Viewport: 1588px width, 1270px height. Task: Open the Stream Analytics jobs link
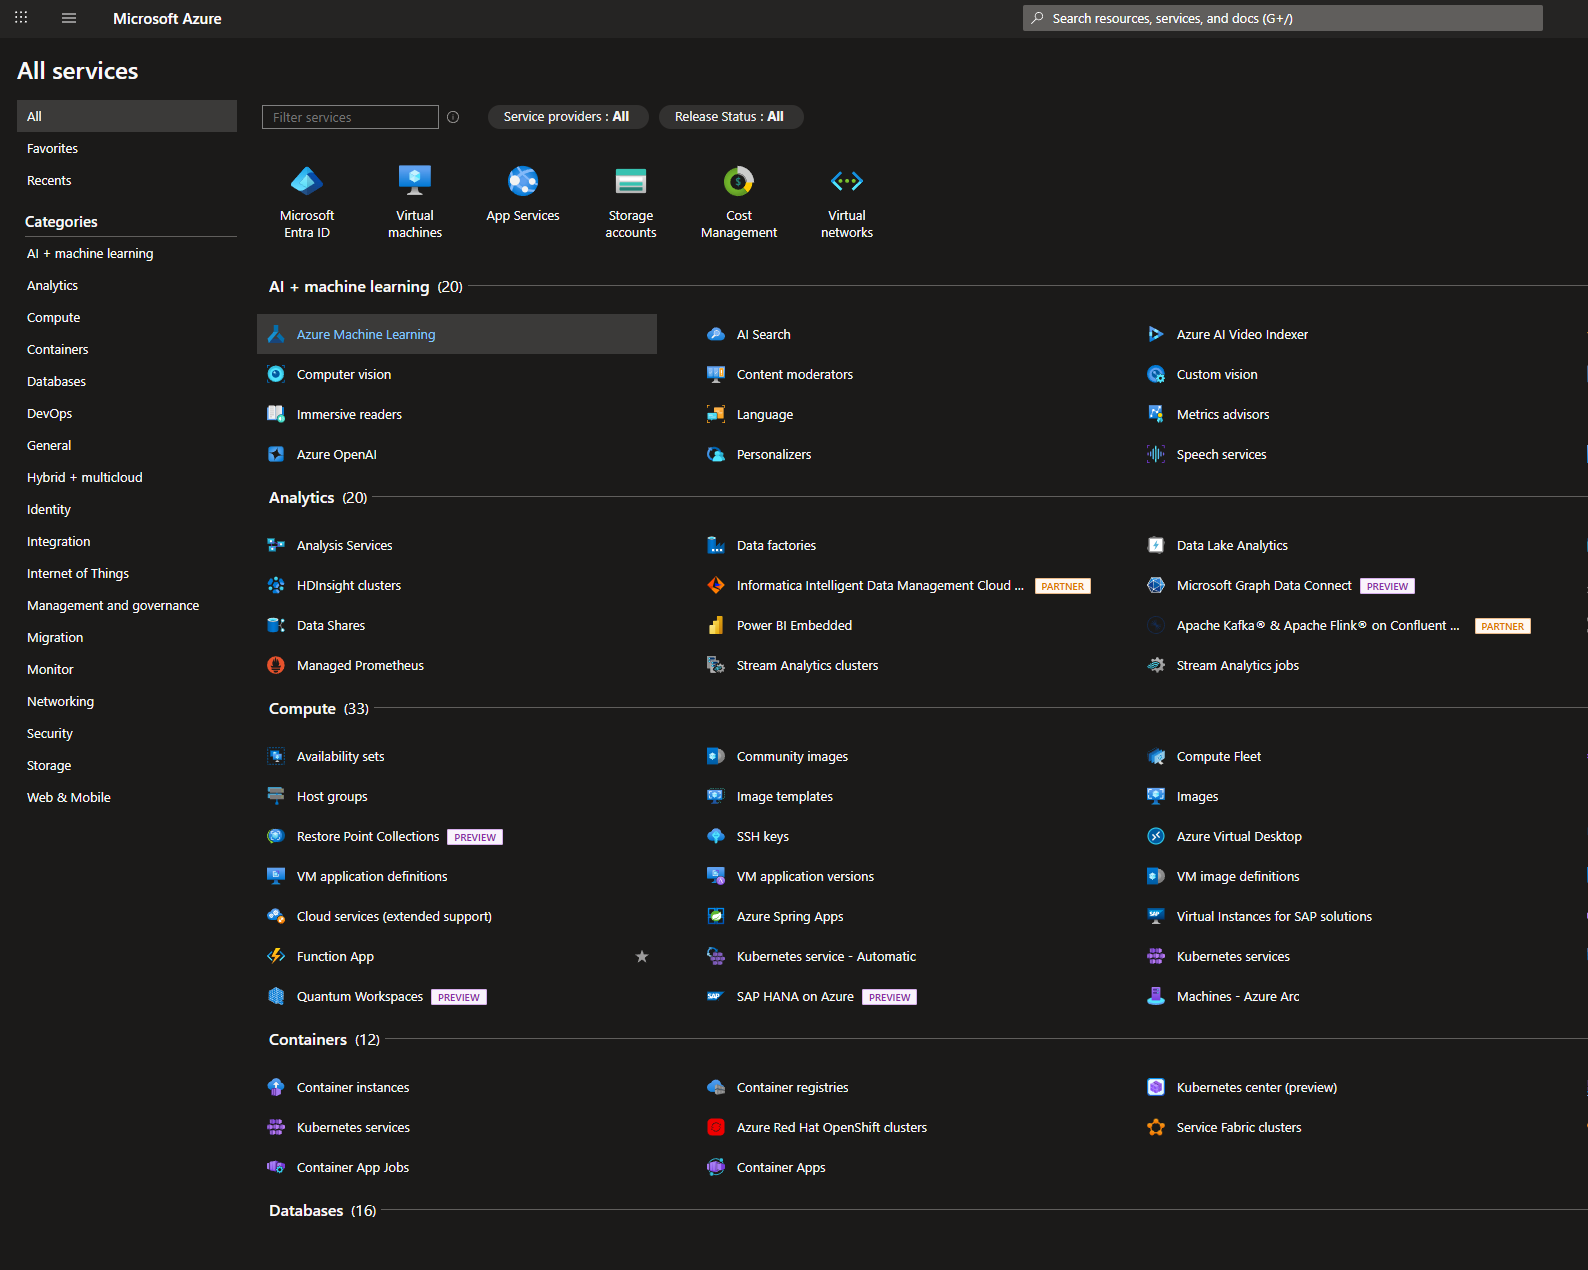(1238, 665)
